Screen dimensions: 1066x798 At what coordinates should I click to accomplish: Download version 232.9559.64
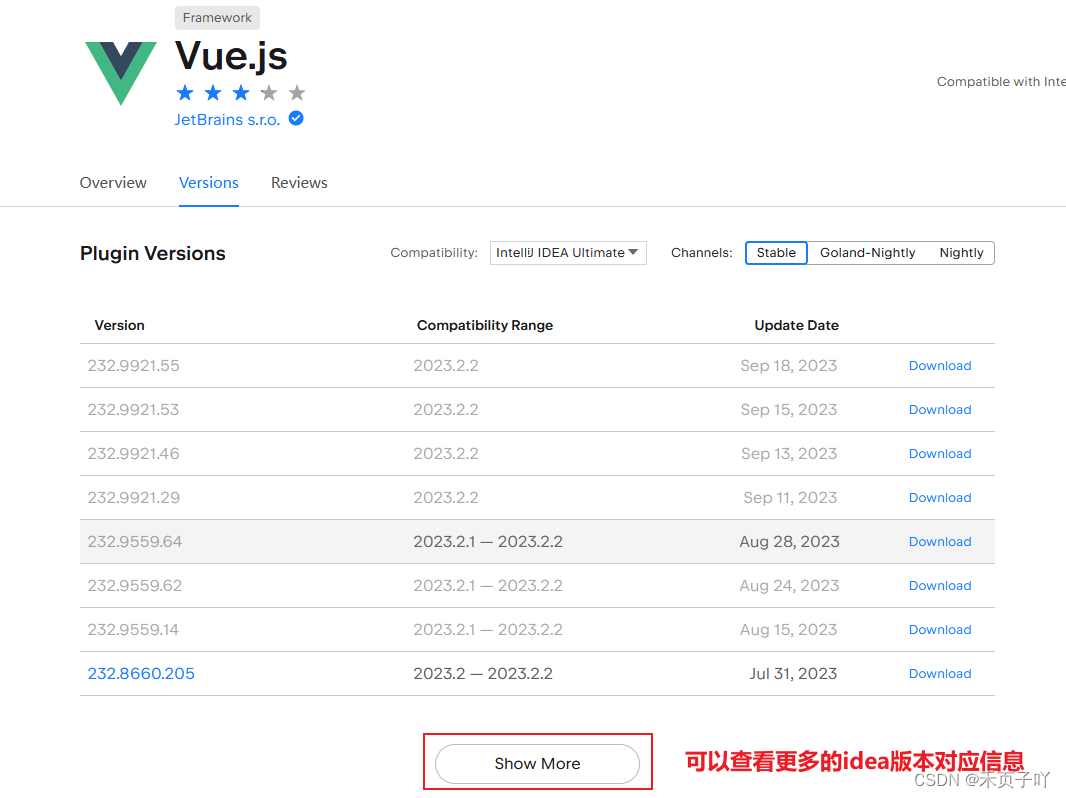[x=940, y=542]
